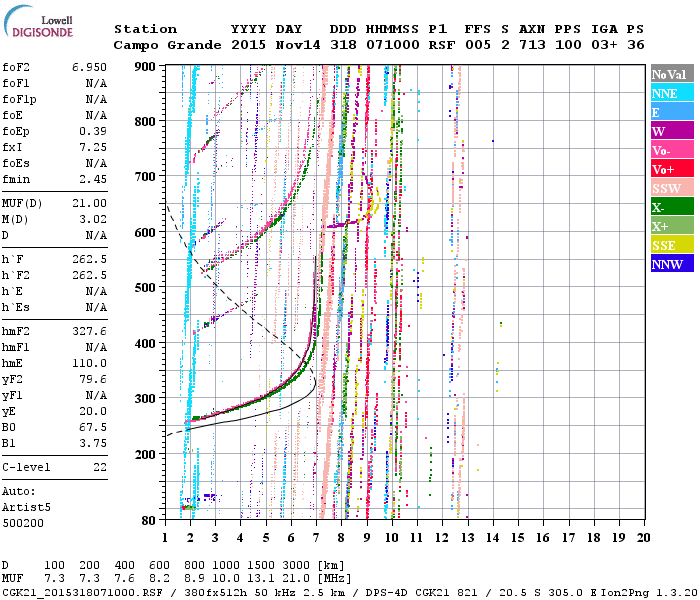Click the yF2 value 79.6
This screenshot has width=700, height=600.
click(93, 379)
